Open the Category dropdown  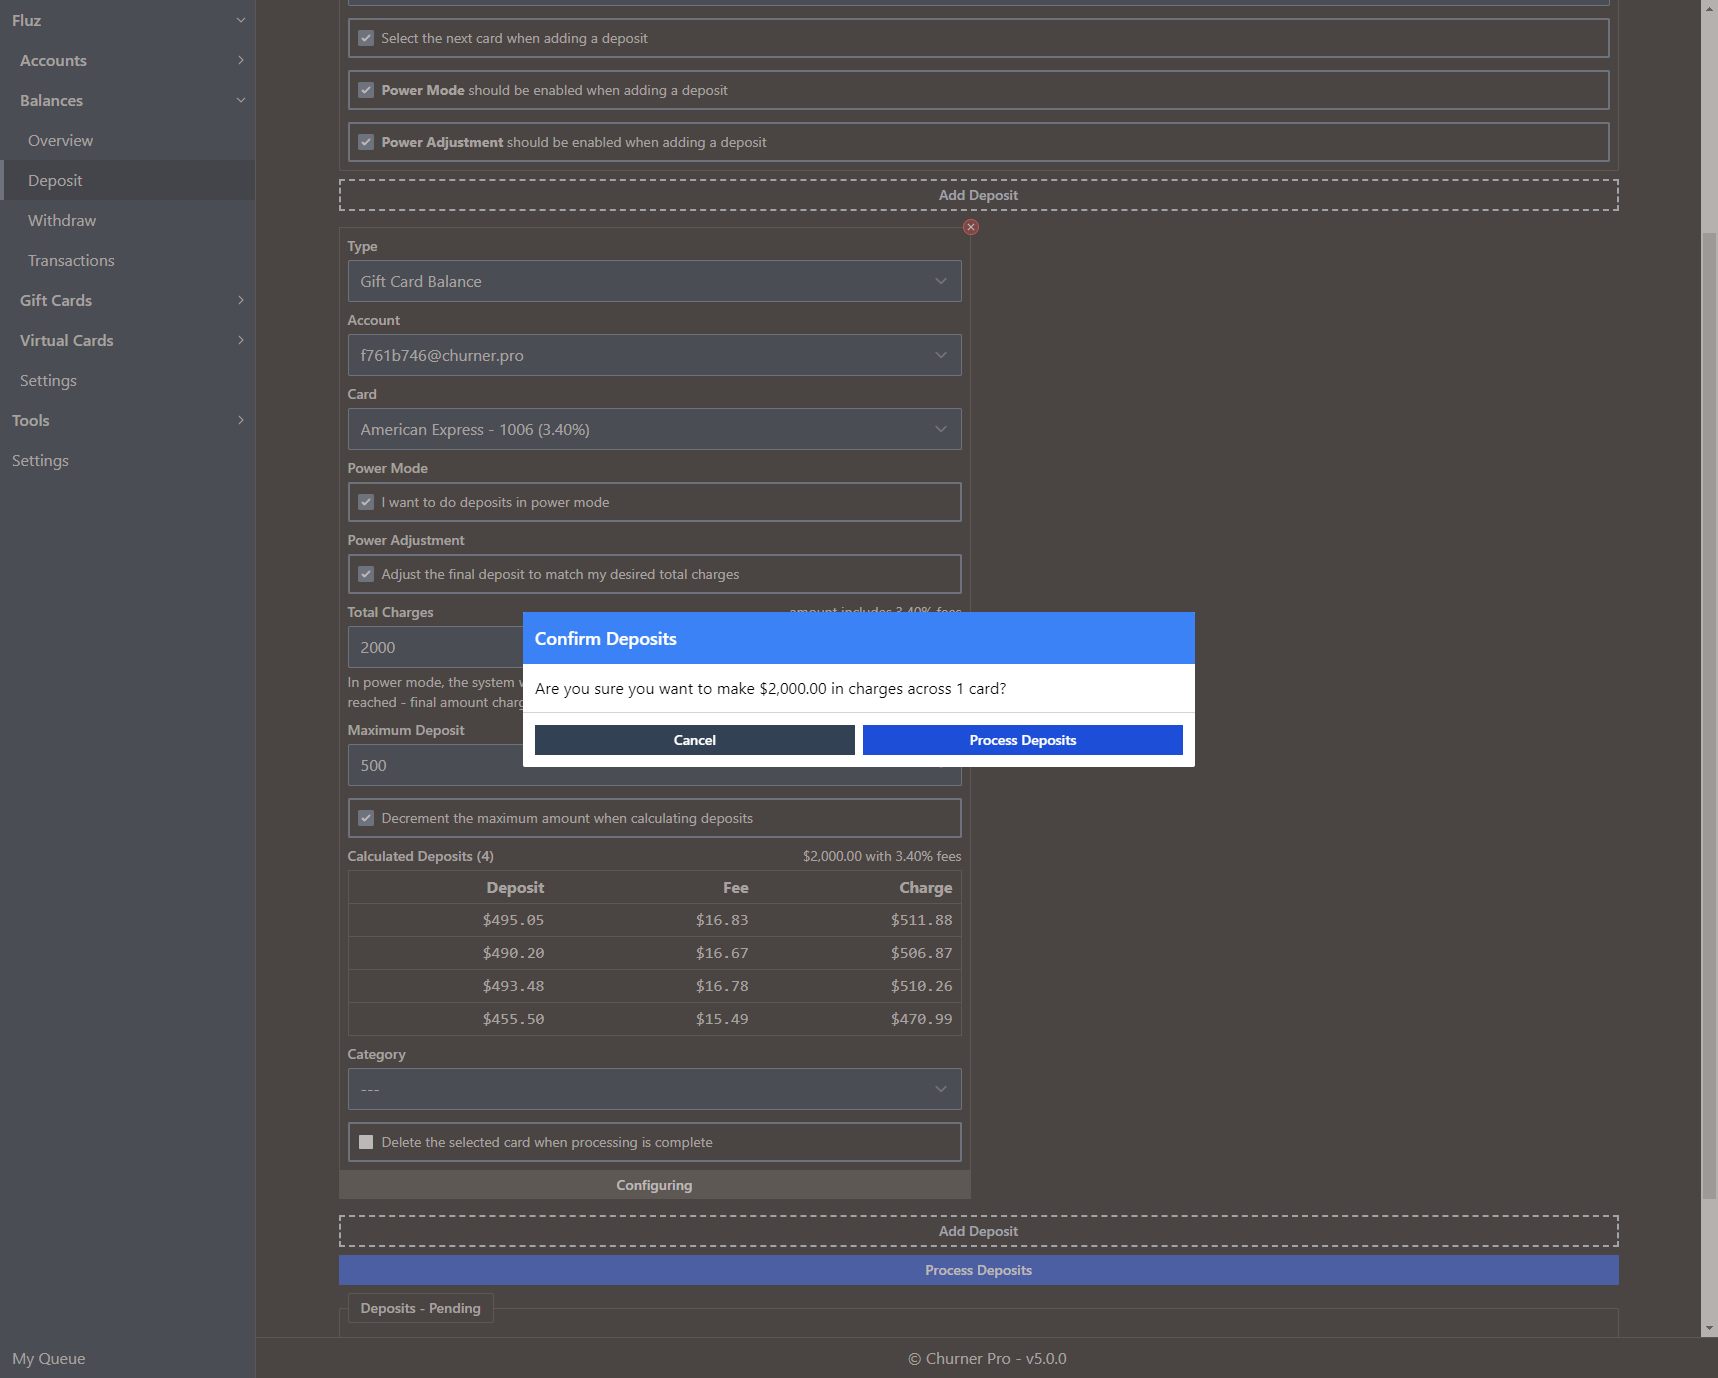click(654, 1089)
